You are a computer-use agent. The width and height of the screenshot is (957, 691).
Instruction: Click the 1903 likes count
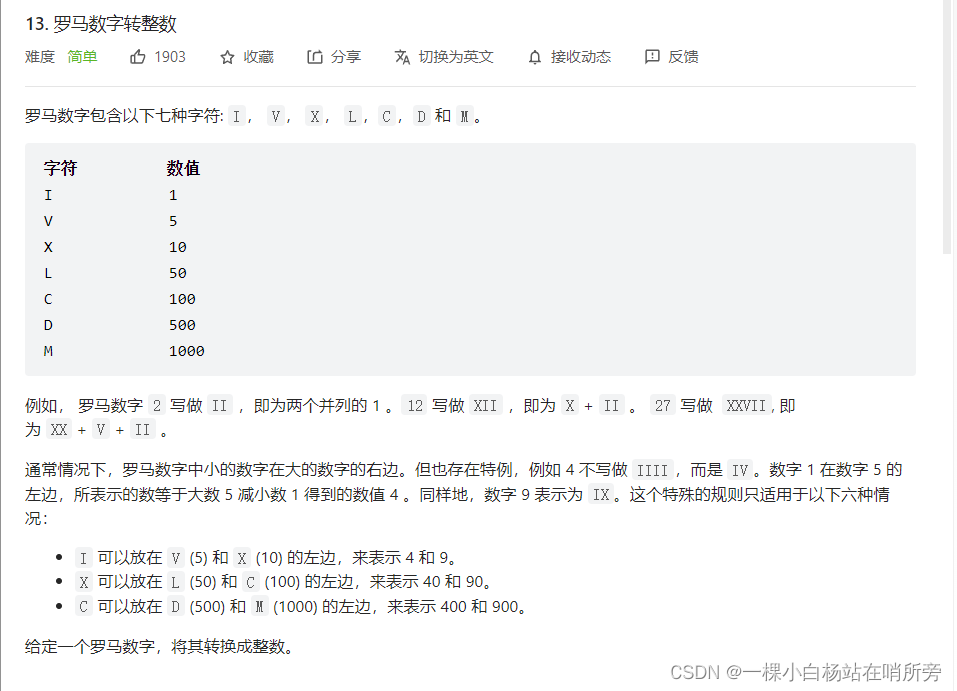click(x=170, y=57)
